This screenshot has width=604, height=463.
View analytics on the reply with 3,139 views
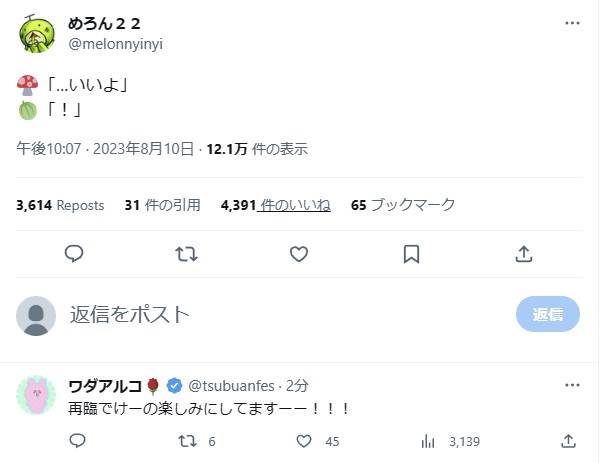click(429, 441)
